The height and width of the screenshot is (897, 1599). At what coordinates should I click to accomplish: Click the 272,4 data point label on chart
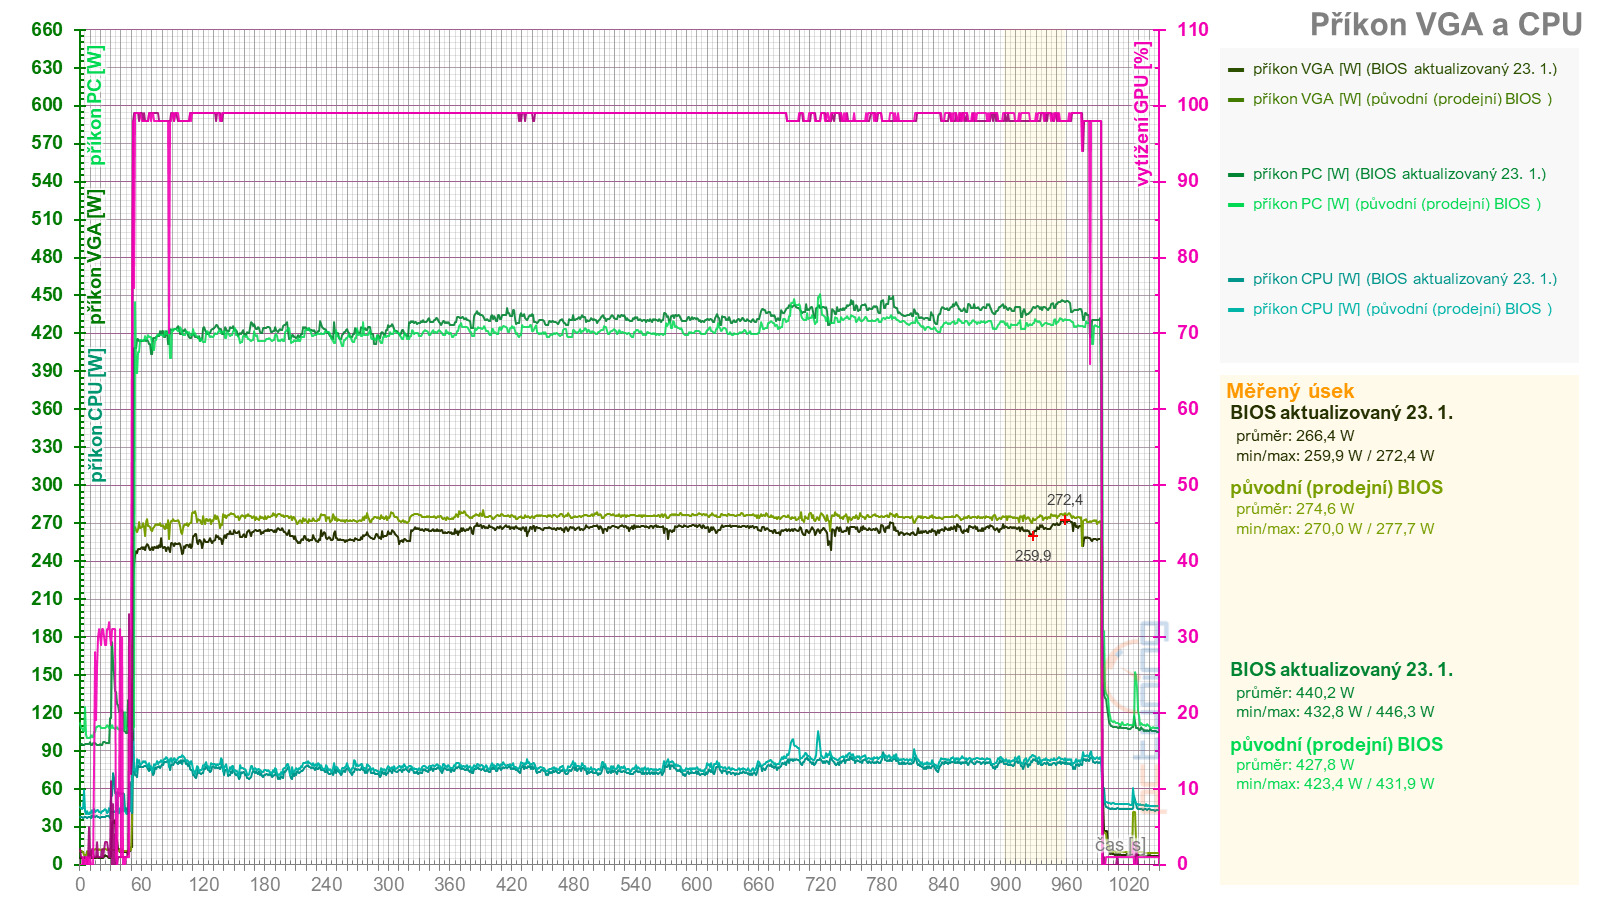(x=1065, y=500)
